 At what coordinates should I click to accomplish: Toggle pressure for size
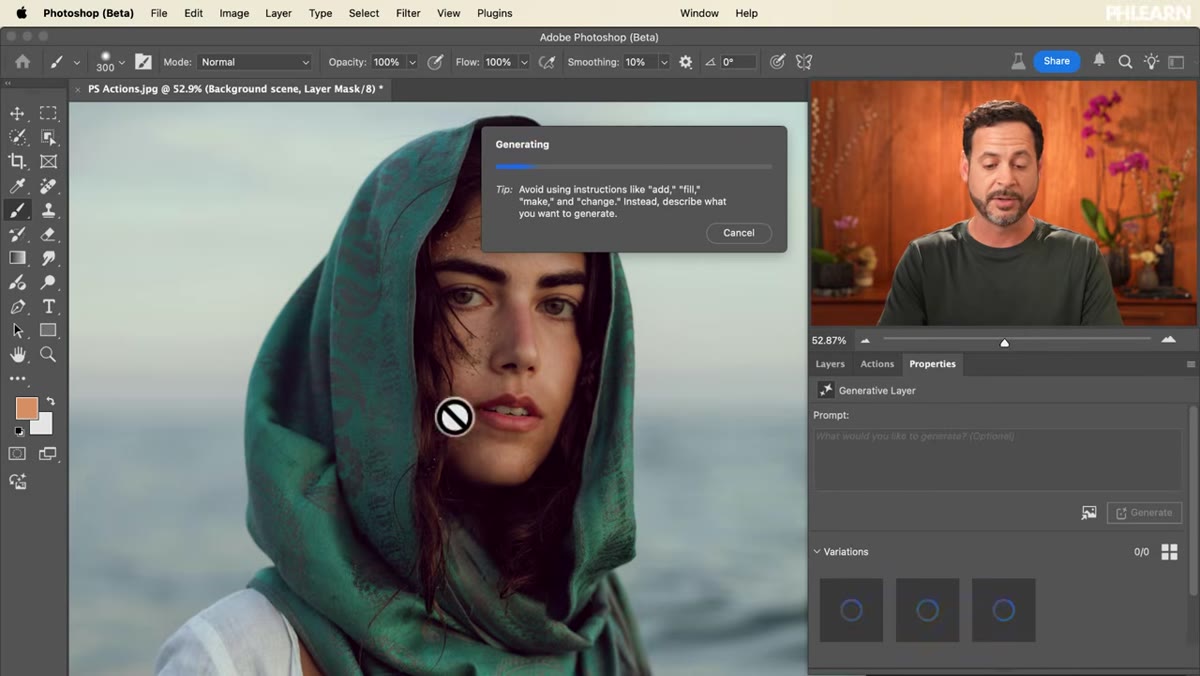point(777,62)
